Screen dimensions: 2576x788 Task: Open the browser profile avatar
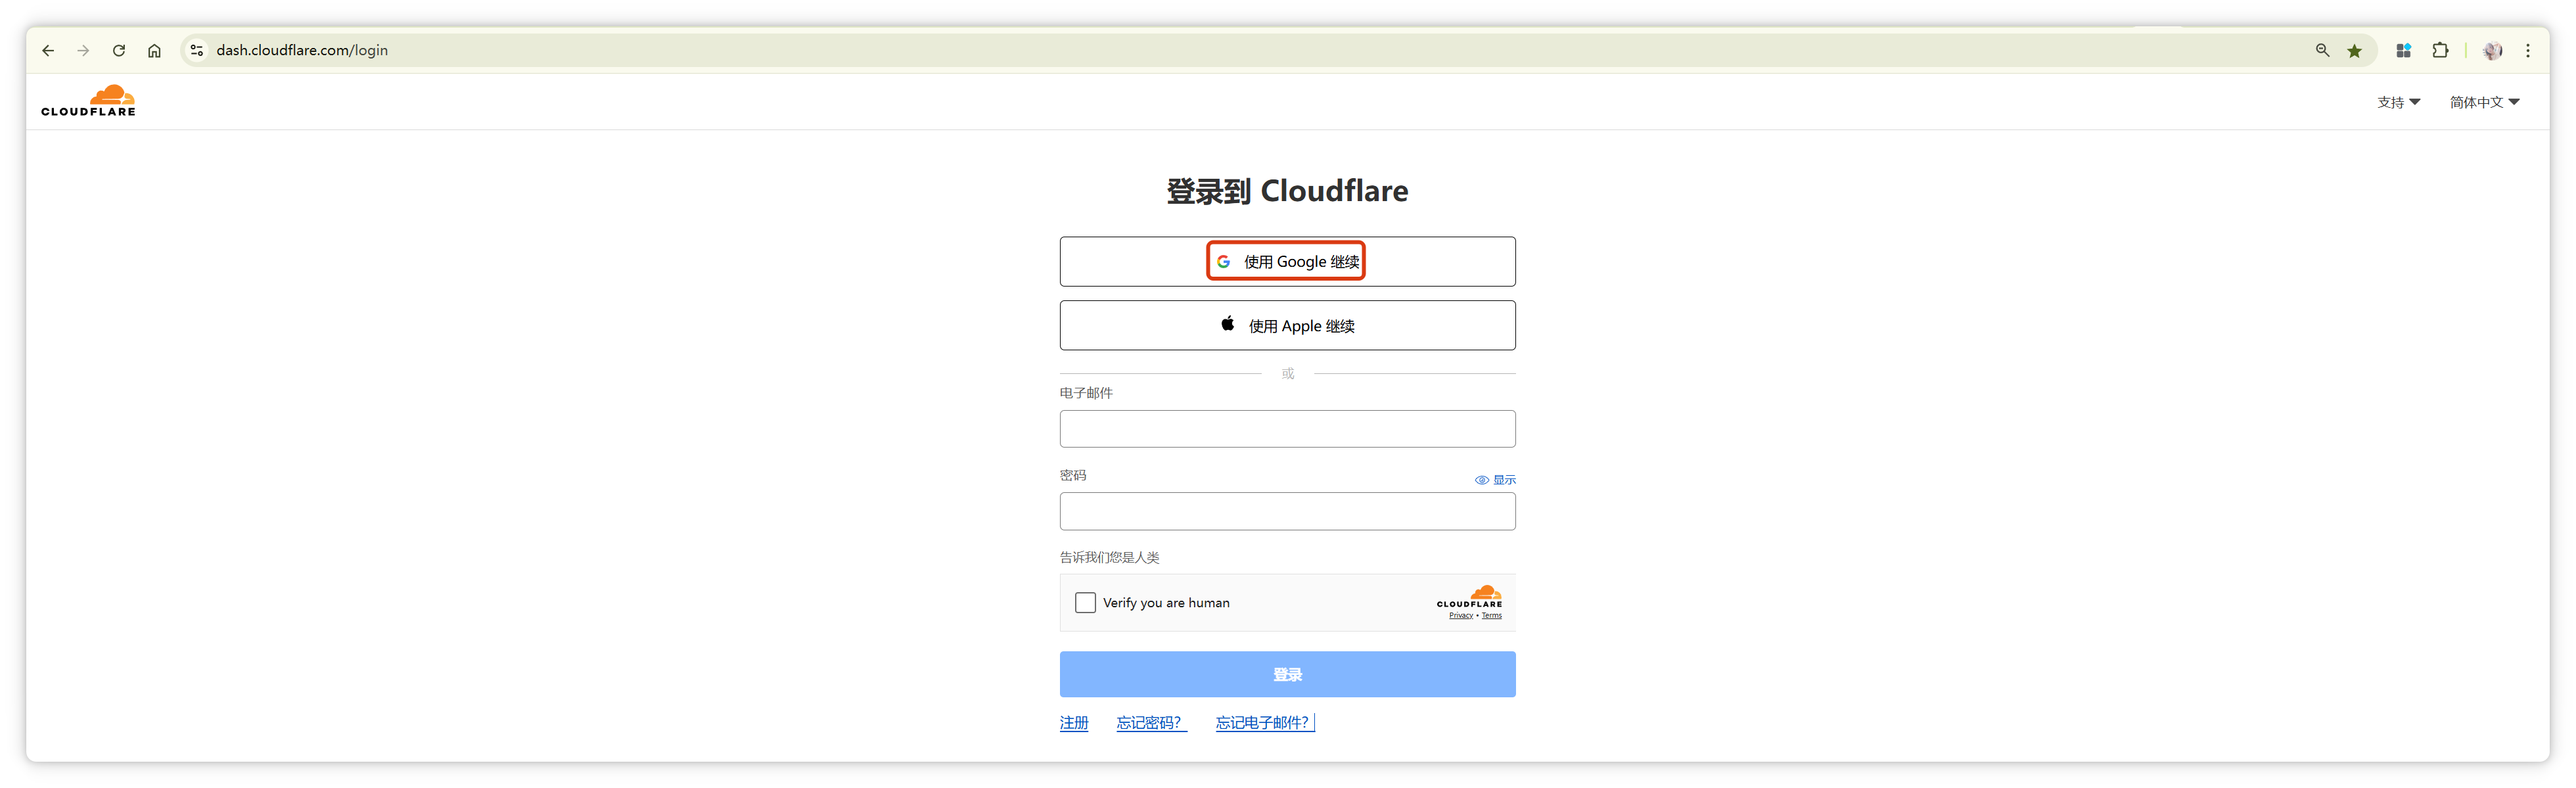[2492, 51]
